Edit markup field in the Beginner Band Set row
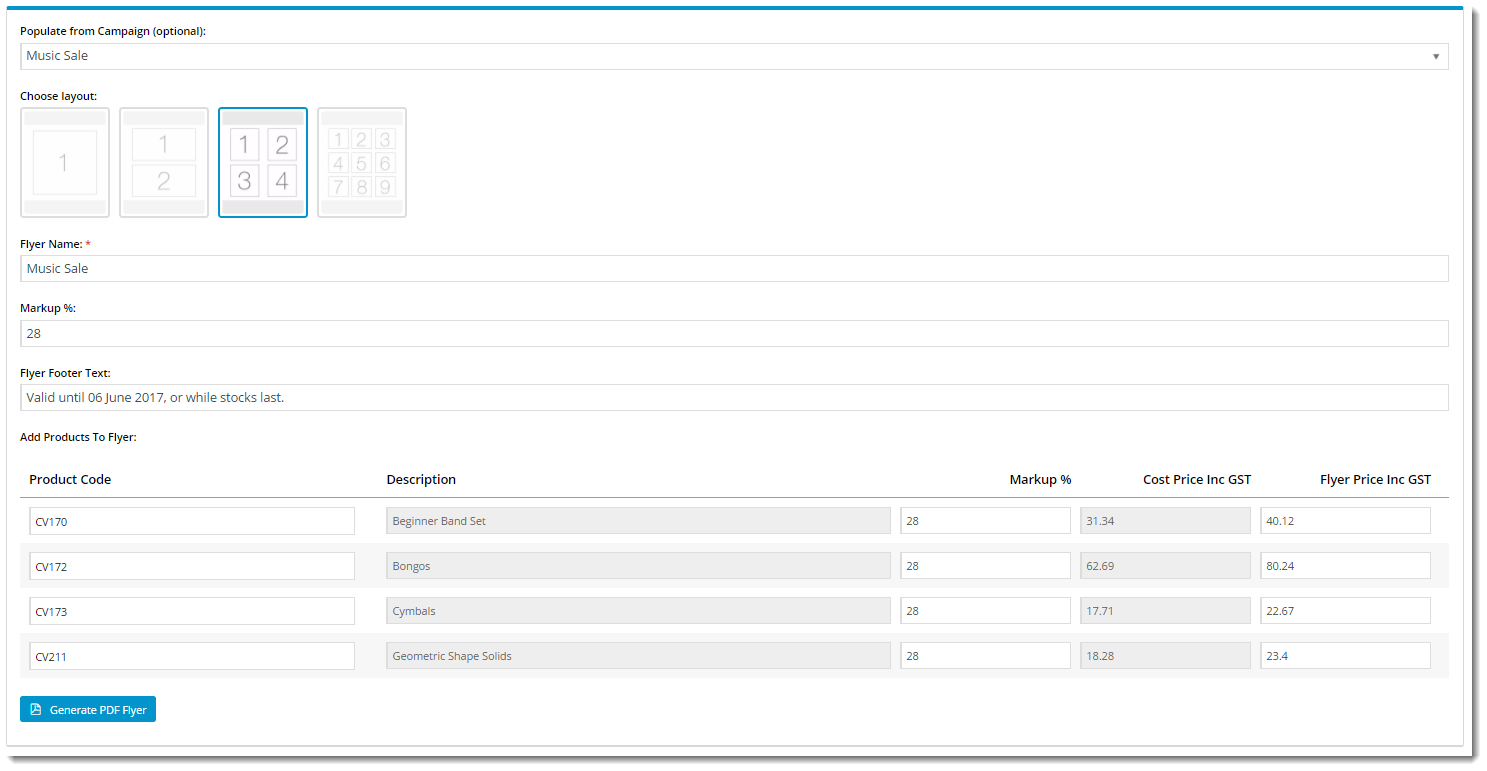Screen dimensions: 1487x771 tap(985, 521)
